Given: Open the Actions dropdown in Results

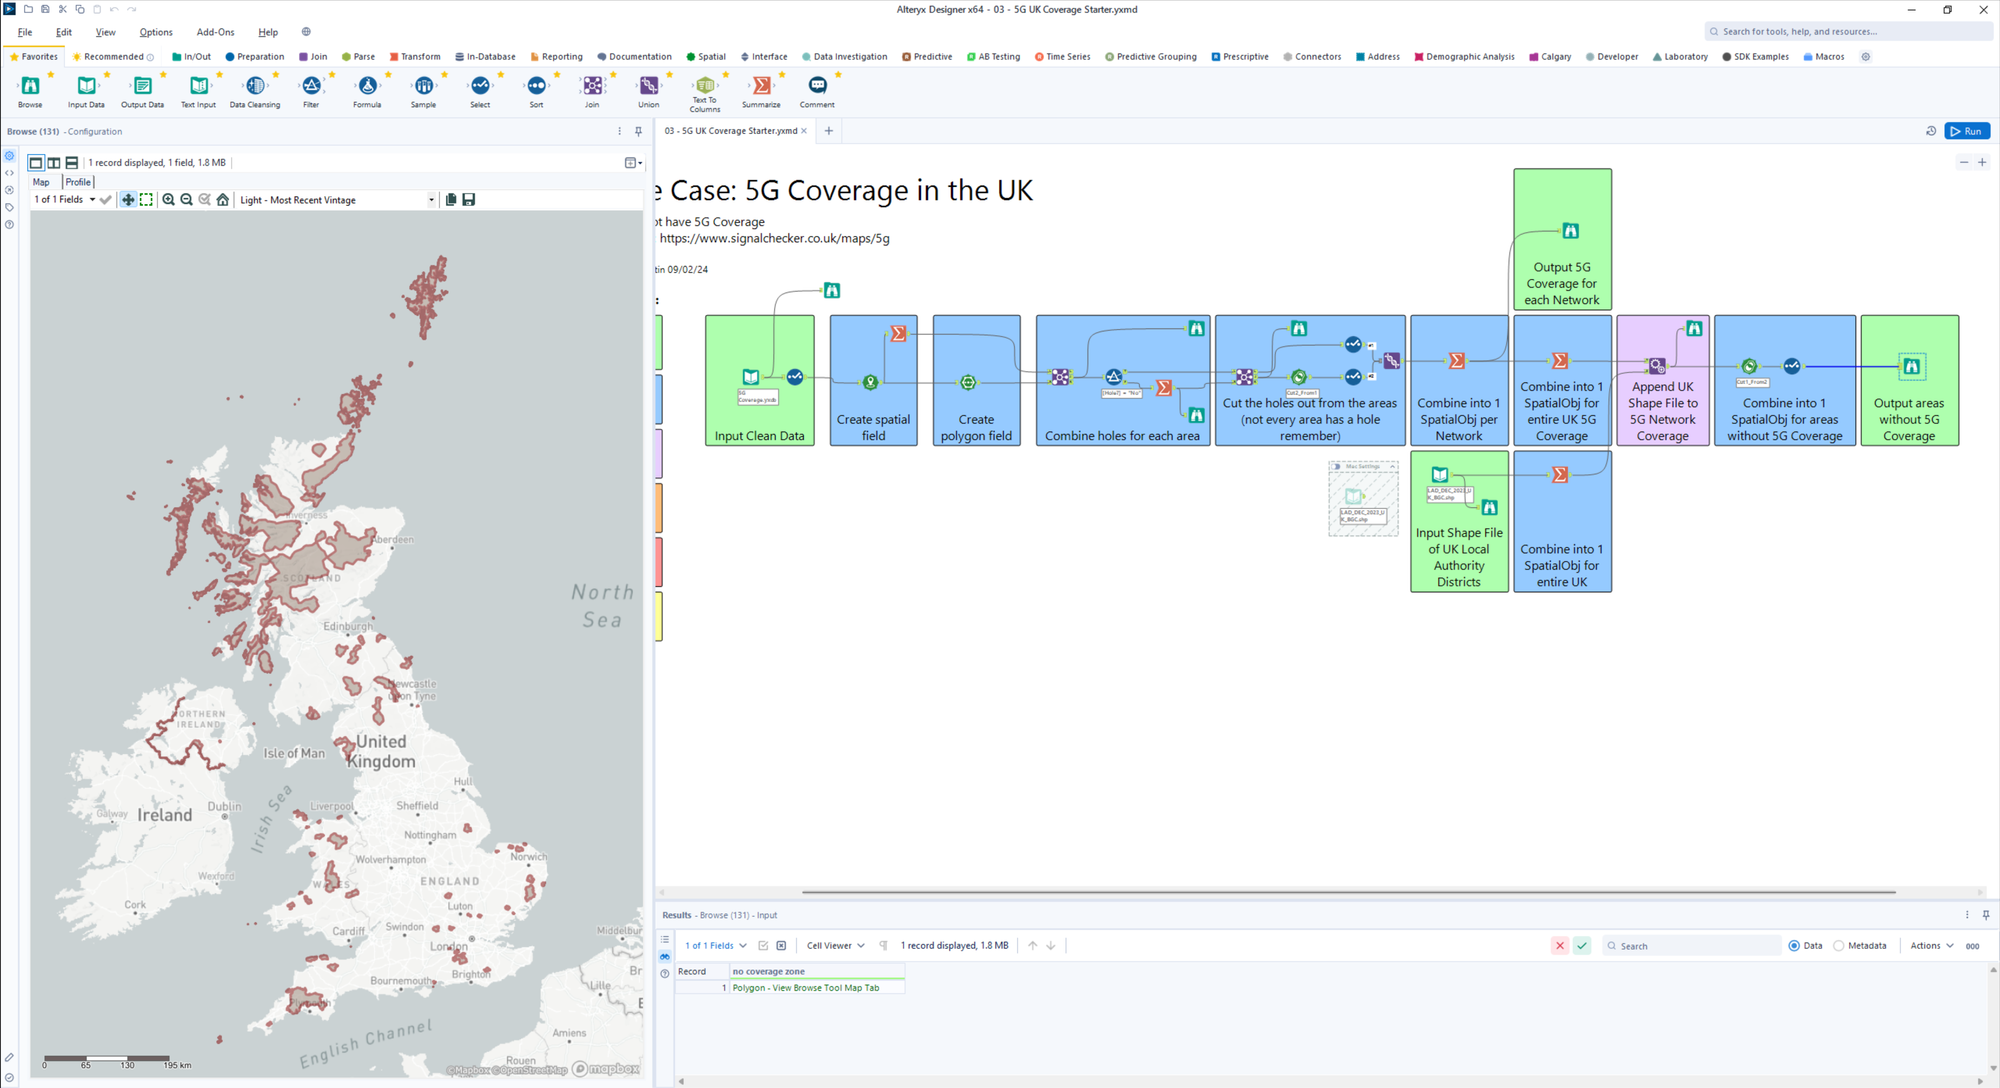Looking at the screenshot, I should coord(1931,946).
